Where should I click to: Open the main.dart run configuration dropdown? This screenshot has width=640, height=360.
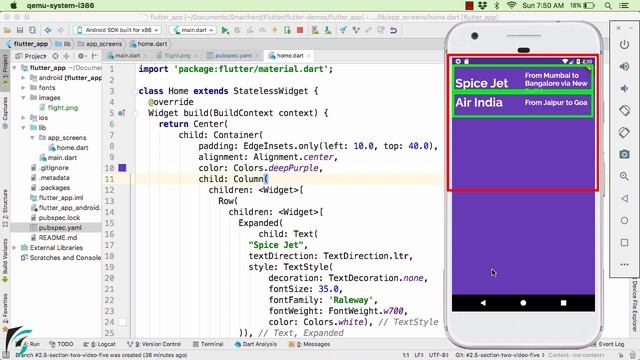tap(193, 30)
